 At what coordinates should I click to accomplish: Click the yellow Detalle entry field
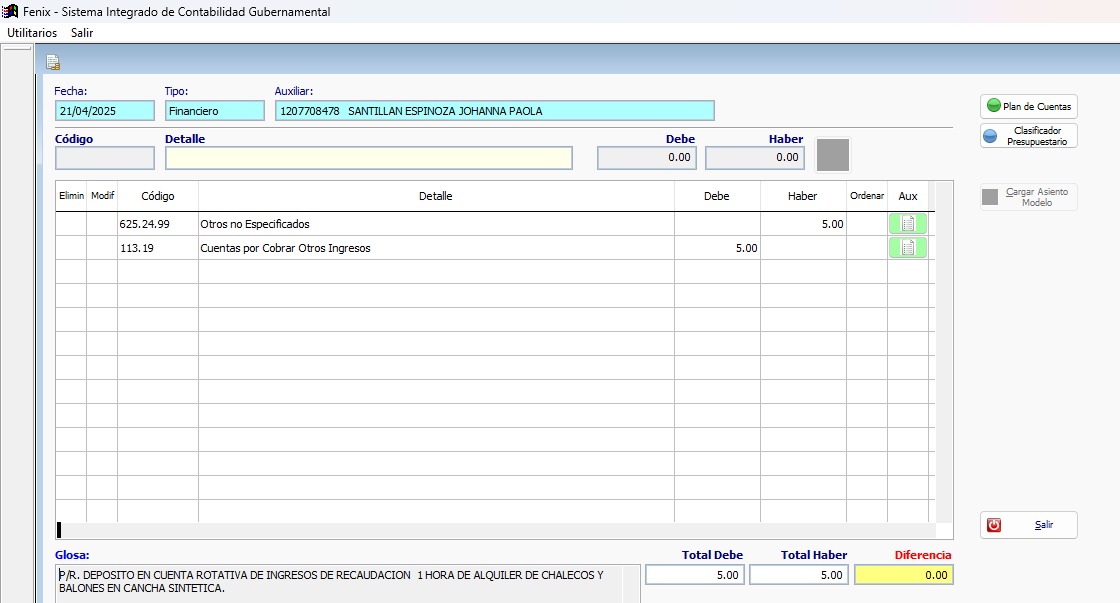(368, 158)
